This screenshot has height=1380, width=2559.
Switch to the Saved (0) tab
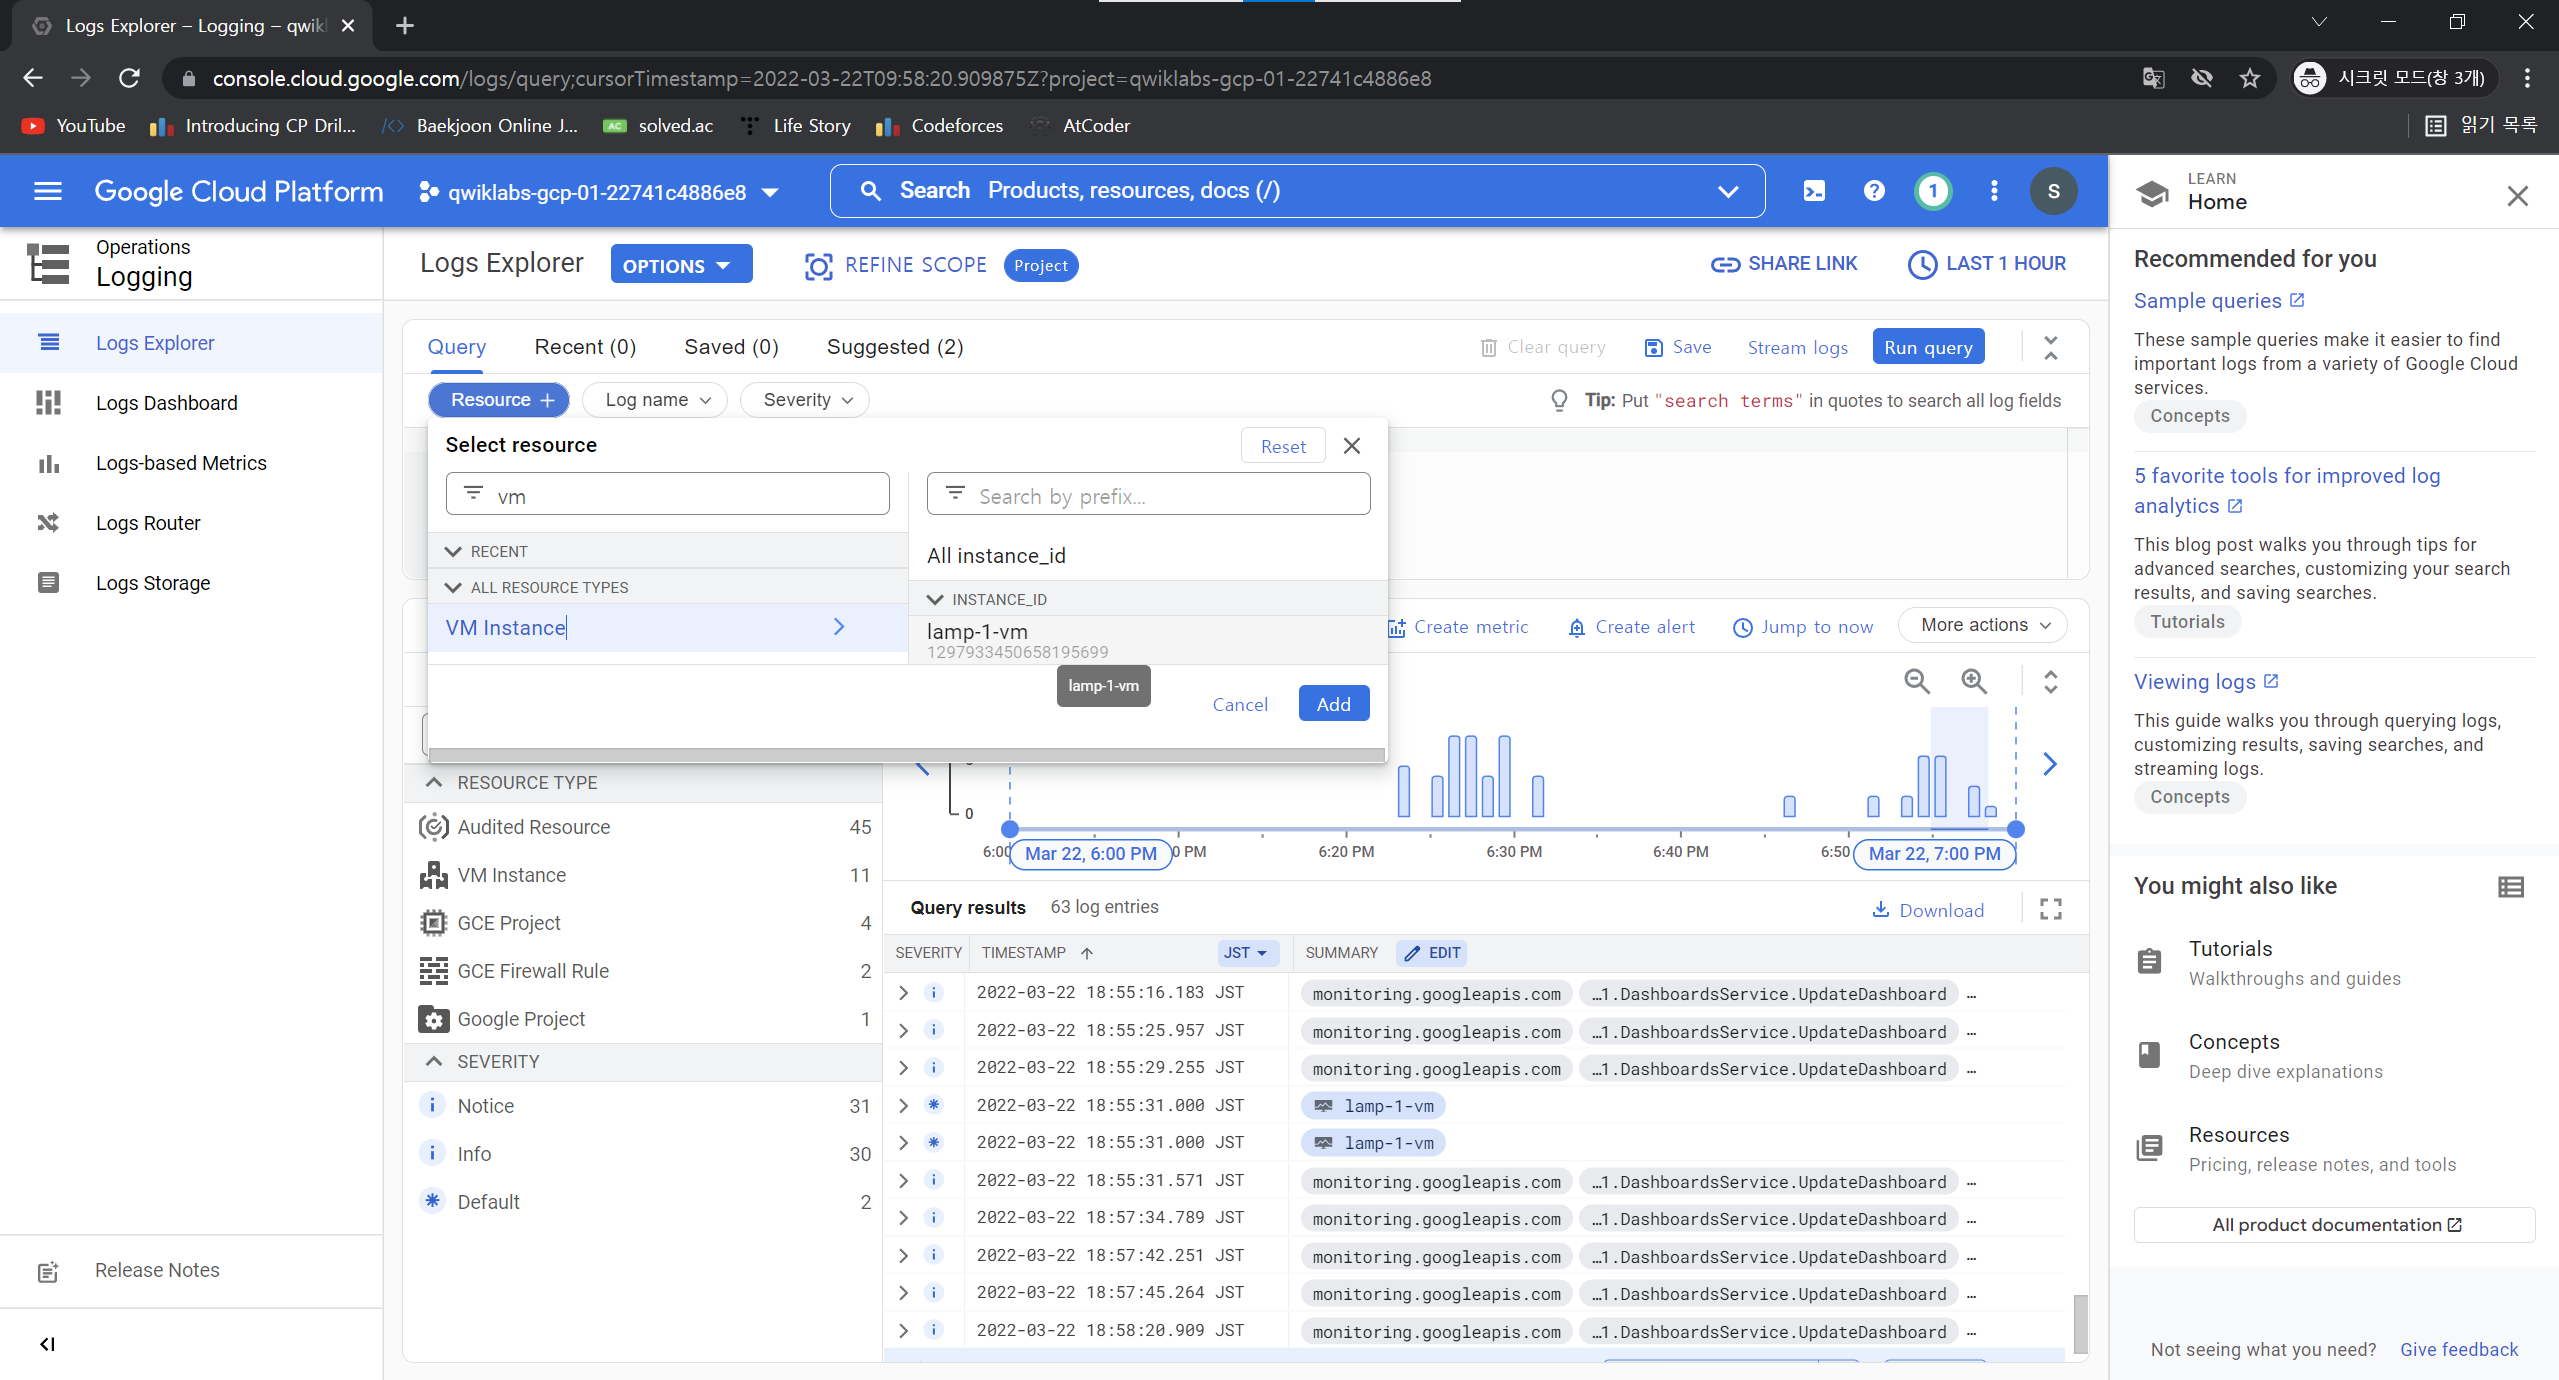(730, 347)
